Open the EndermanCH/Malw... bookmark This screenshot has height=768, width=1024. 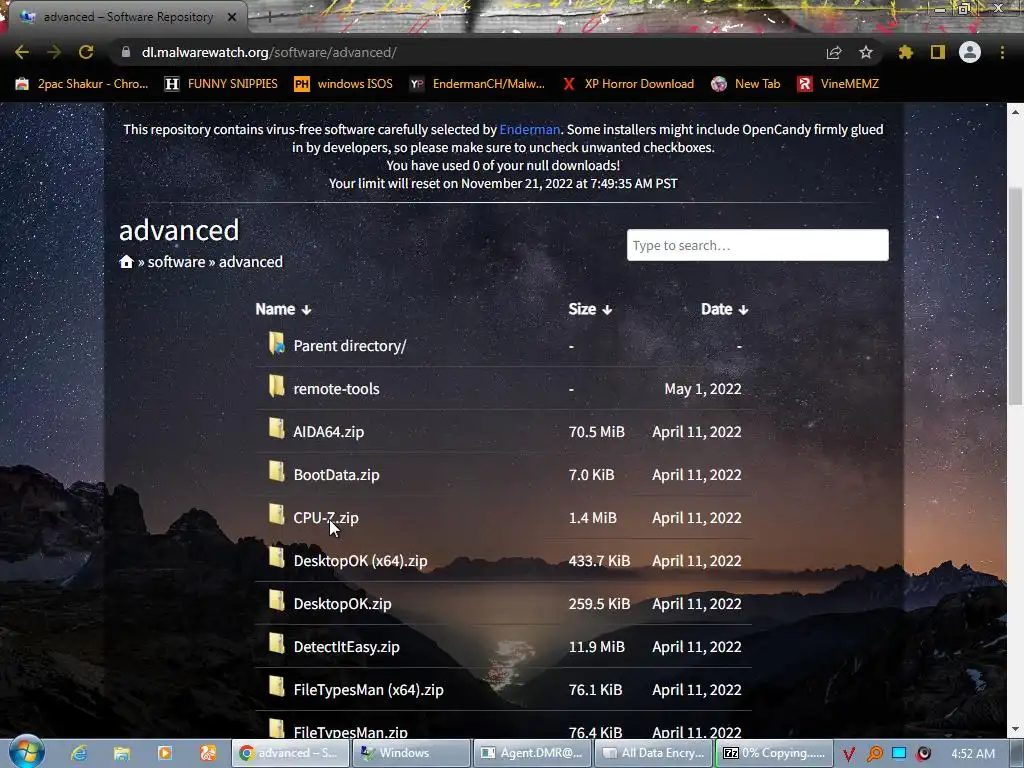click(x=477, y=84)
